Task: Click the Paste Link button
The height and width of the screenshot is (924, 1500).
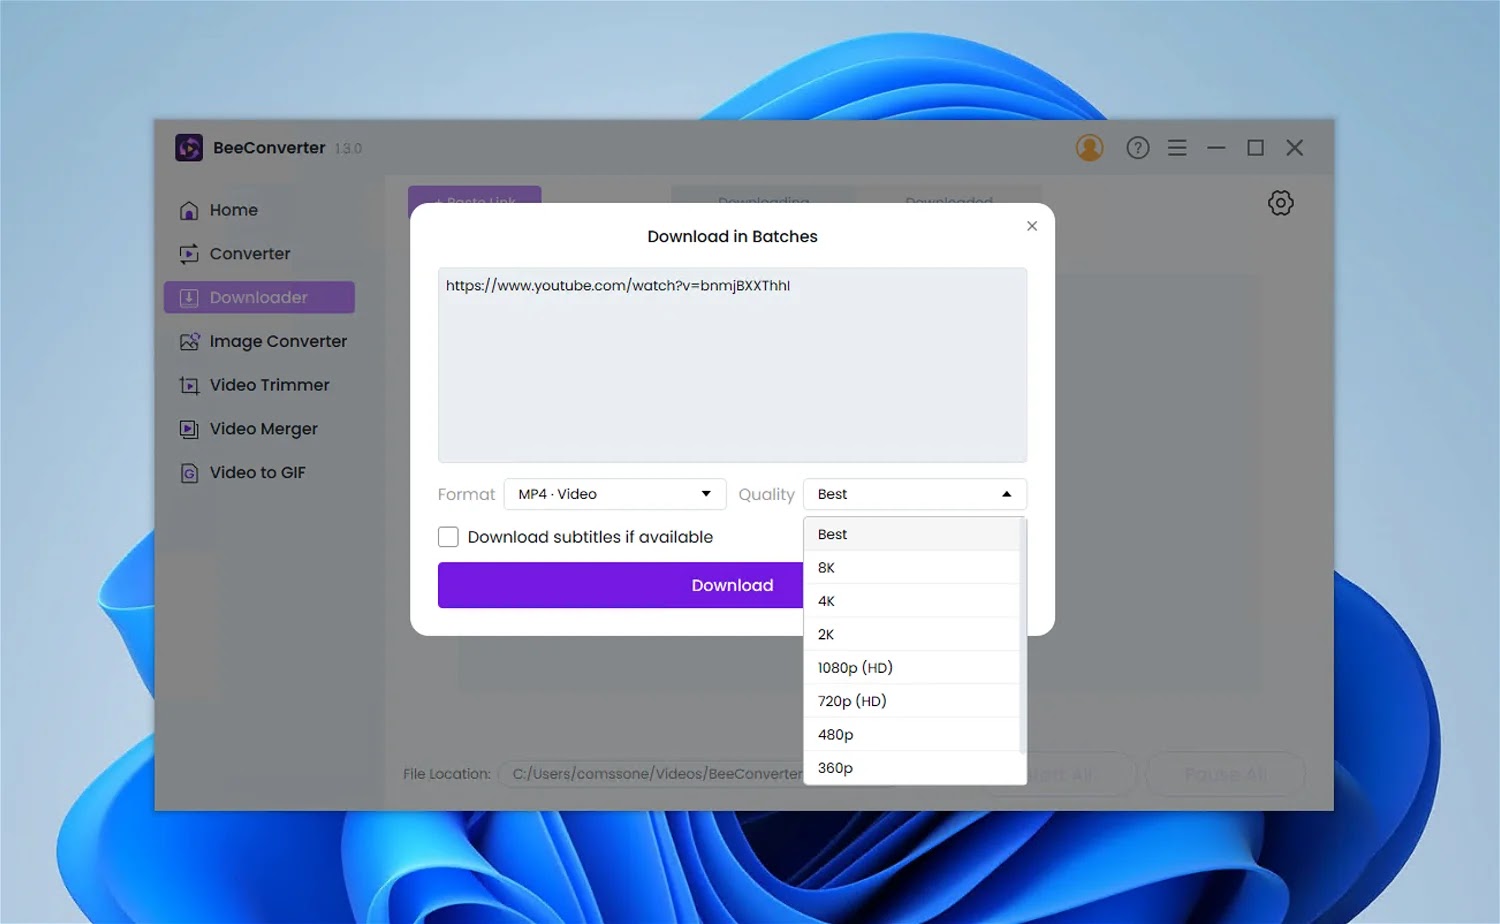Action: [x=475, y=195]
